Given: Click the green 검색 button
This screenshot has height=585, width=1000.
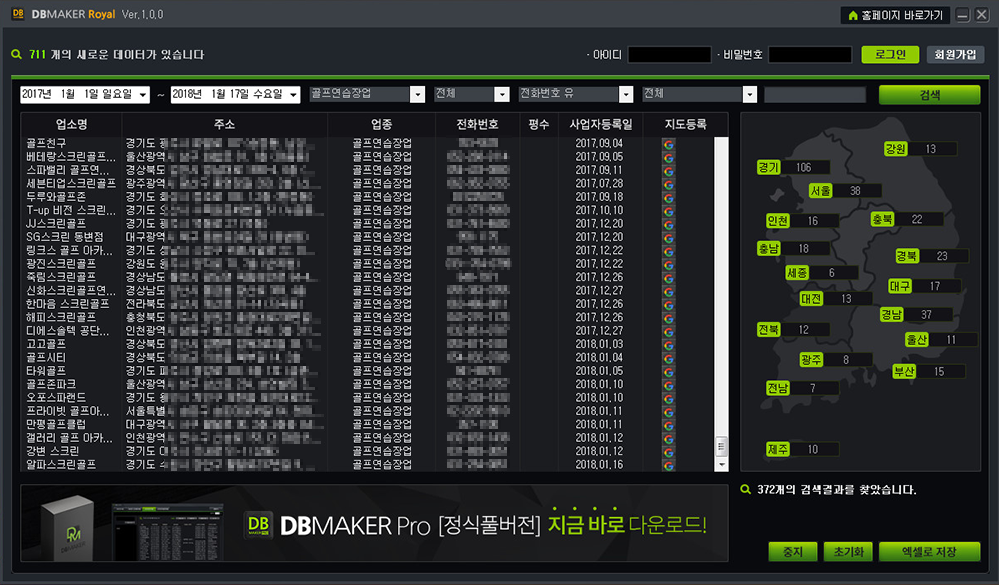Looking at the screenshot, I should point(929,95).
